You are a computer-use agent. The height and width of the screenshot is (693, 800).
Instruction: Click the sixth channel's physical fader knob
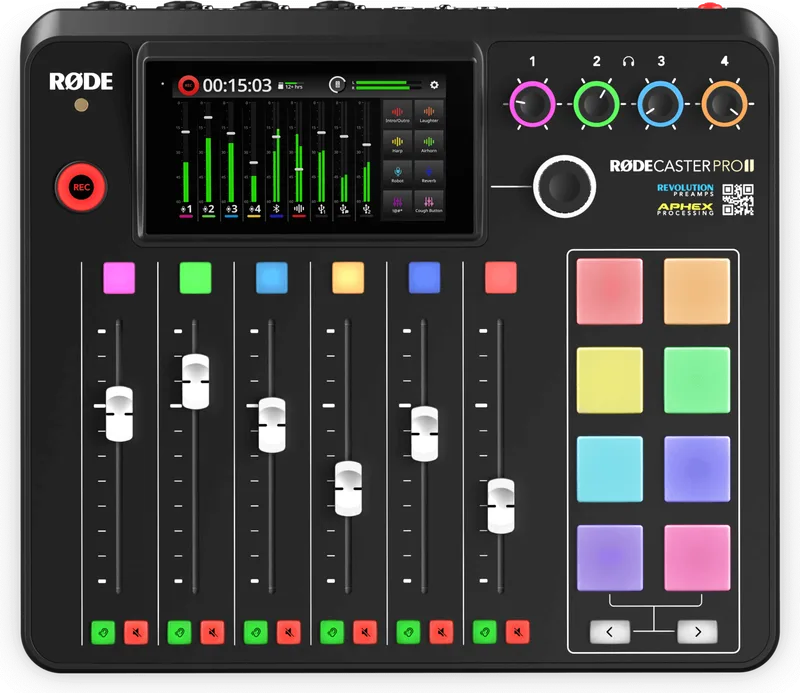point(501,506)
